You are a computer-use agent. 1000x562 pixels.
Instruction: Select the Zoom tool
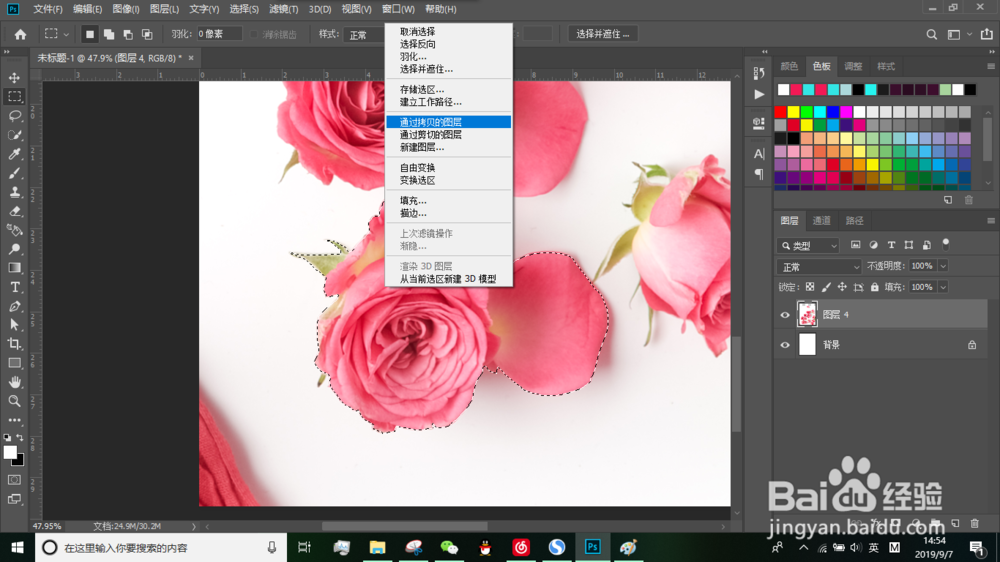point(14,401)
